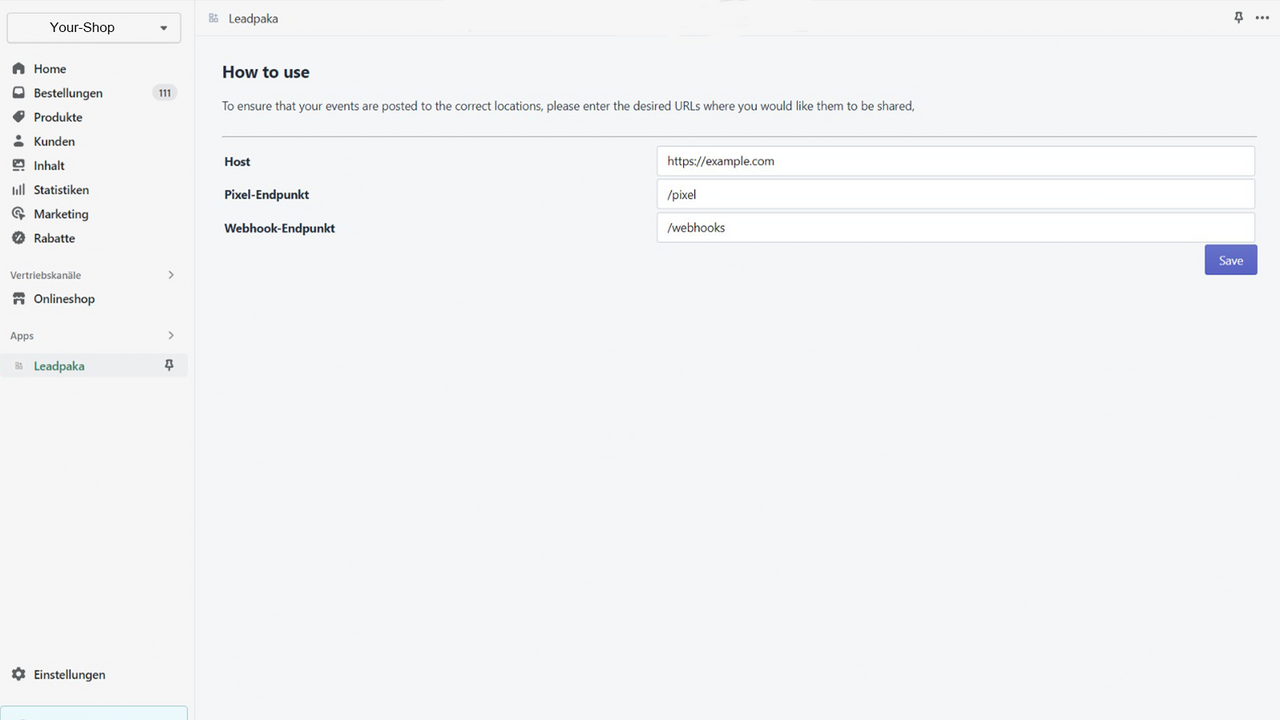This screenshot has width=1280, height=720.
Task: Open the Bestellungen sidebar icon
Action: pos(18,92)
